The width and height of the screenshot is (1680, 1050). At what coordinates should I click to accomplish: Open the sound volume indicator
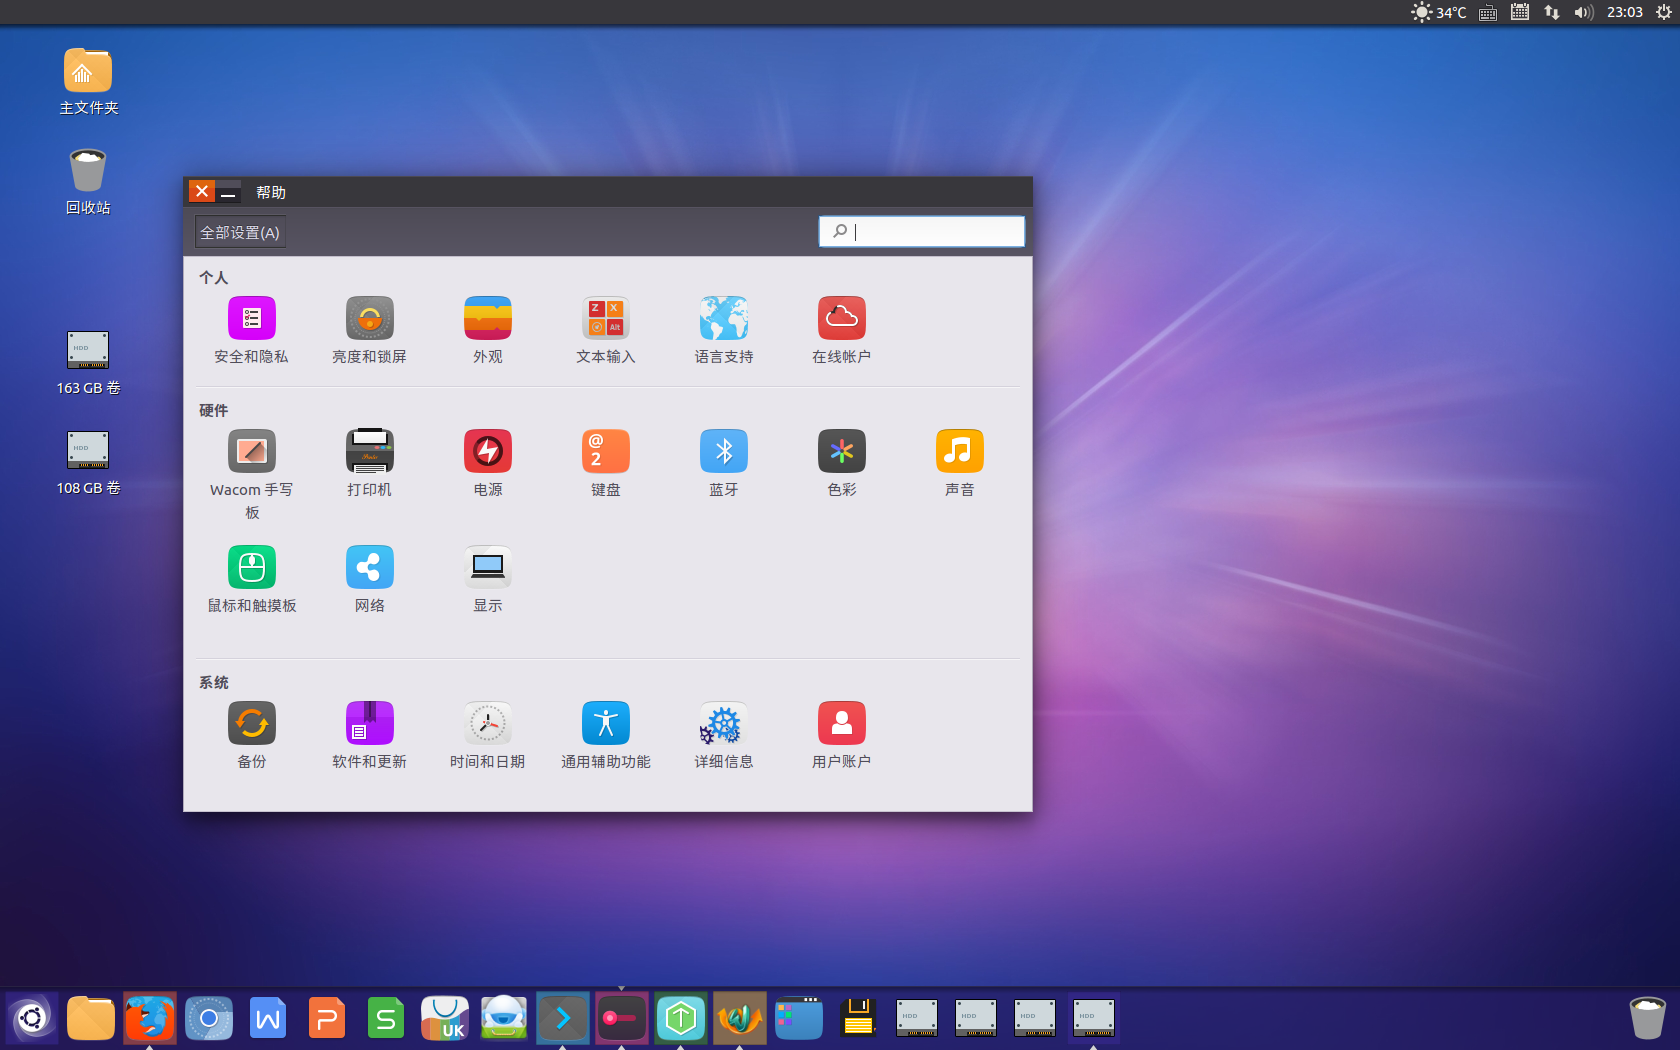pos(1584,12)
